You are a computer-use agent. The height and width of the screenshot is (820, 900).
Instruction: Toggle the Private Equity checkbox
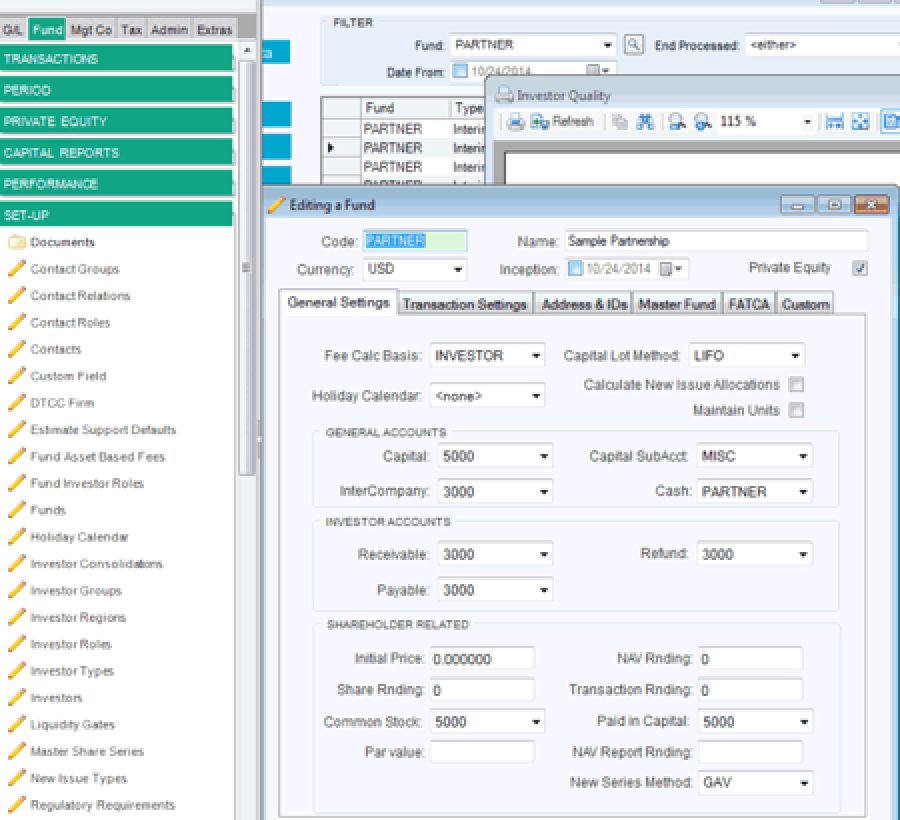pyautogui.click(x=860, y=268)
